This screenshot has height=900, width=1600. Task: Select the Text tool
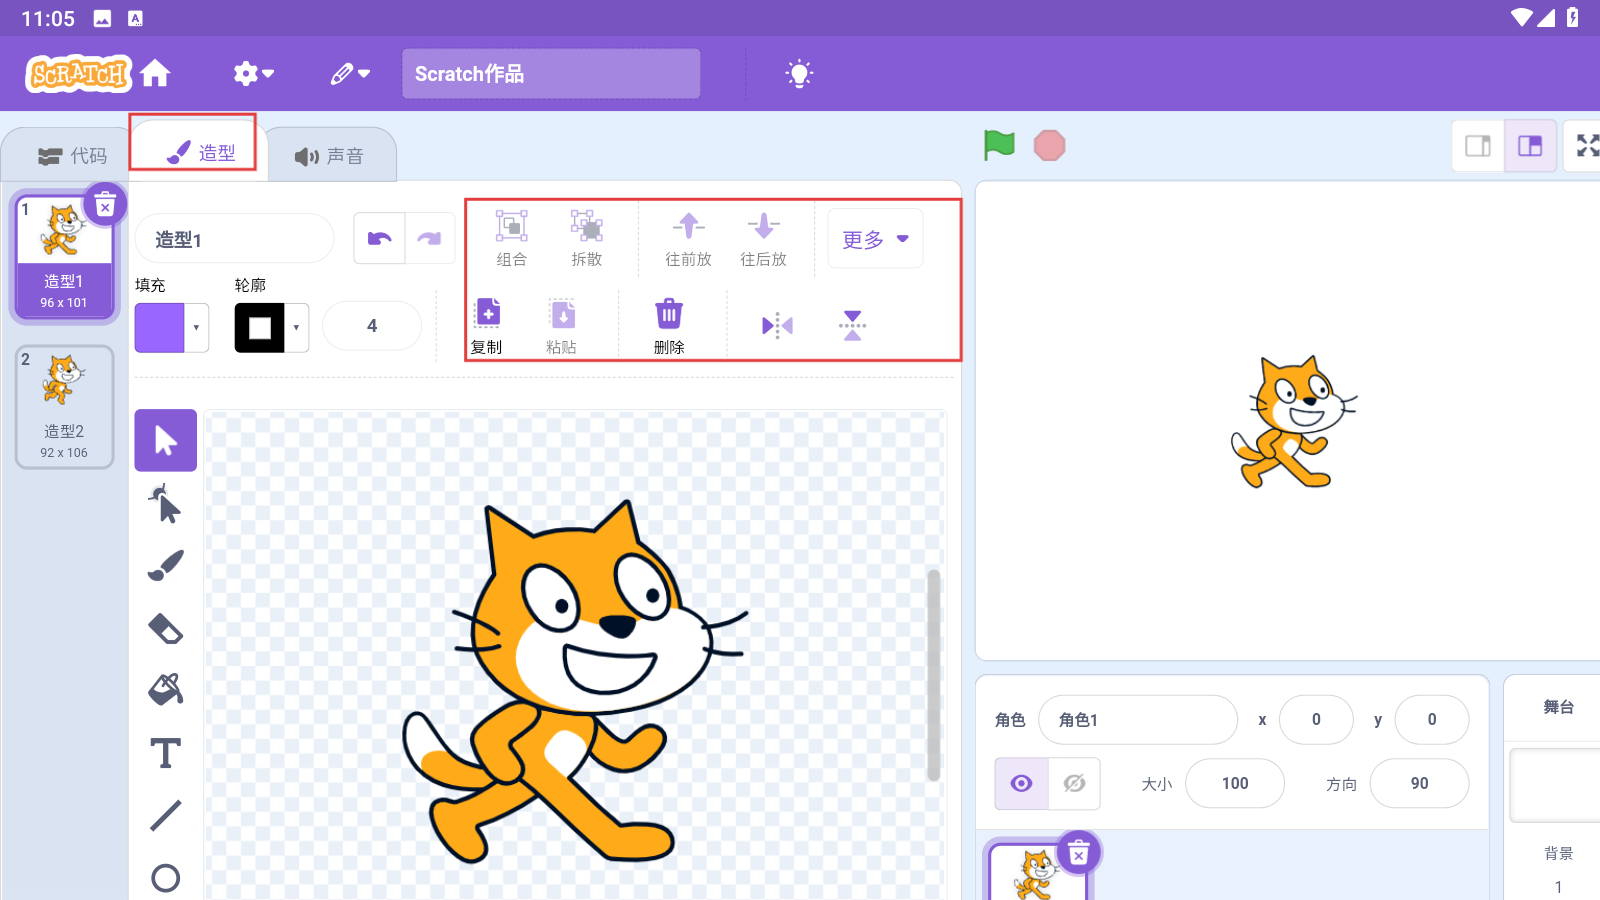166,753
